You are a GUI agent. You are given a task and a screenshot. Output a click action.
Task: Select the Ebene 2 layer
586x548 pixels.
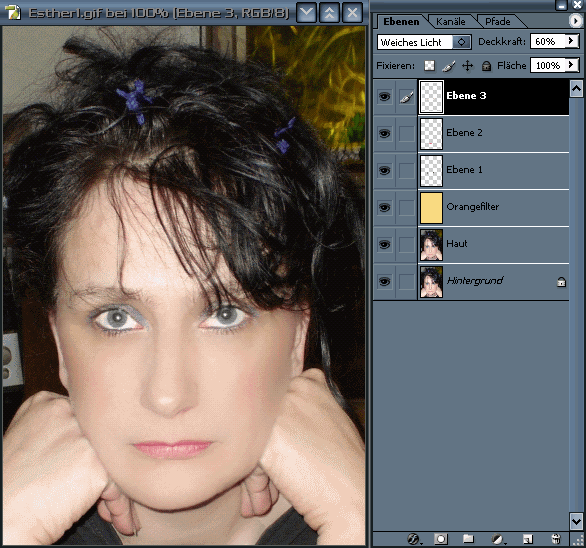tap(493, 133)
